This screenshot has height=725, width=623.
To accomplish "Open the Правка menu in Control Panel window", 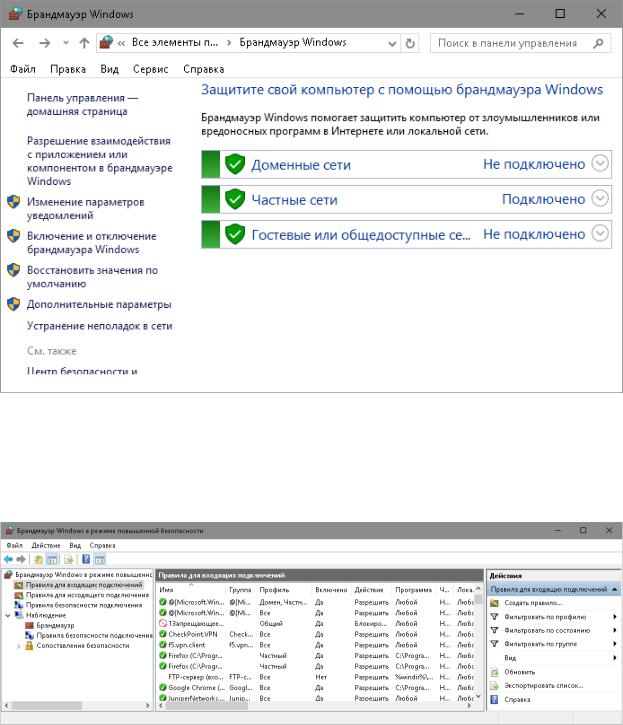I will 68,69.
